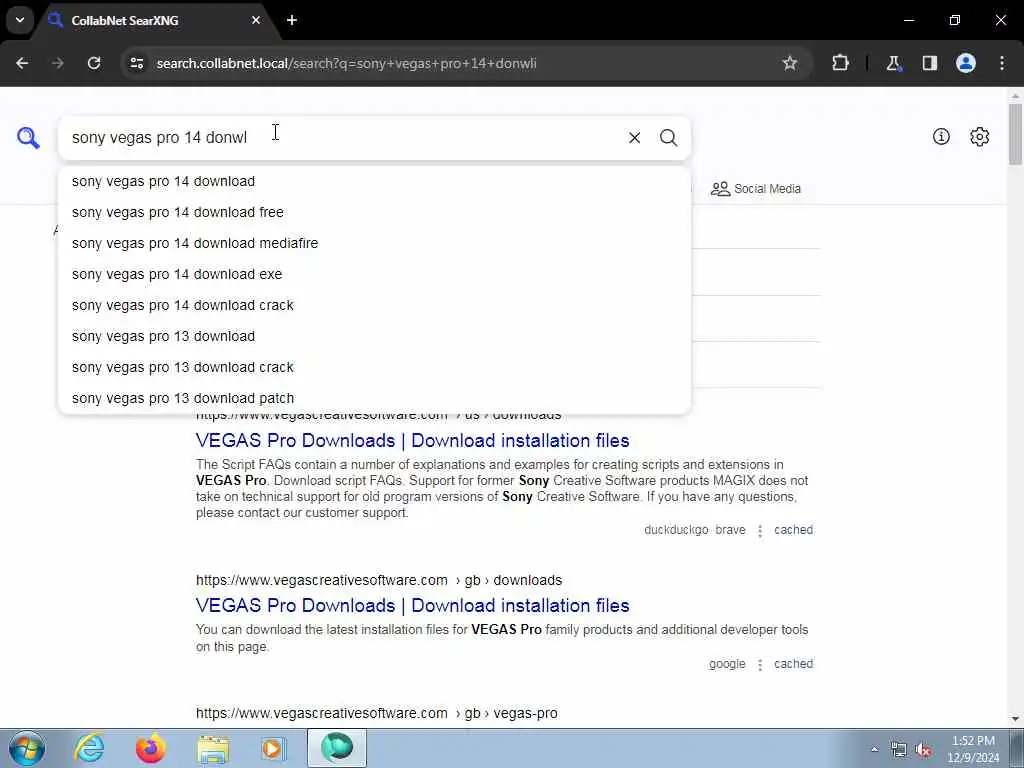Choose 'sony vegas pro 14 download crack' suggestion
Image resolution: width=1024 pixels, height=768 pixels.
coord(374,305)
